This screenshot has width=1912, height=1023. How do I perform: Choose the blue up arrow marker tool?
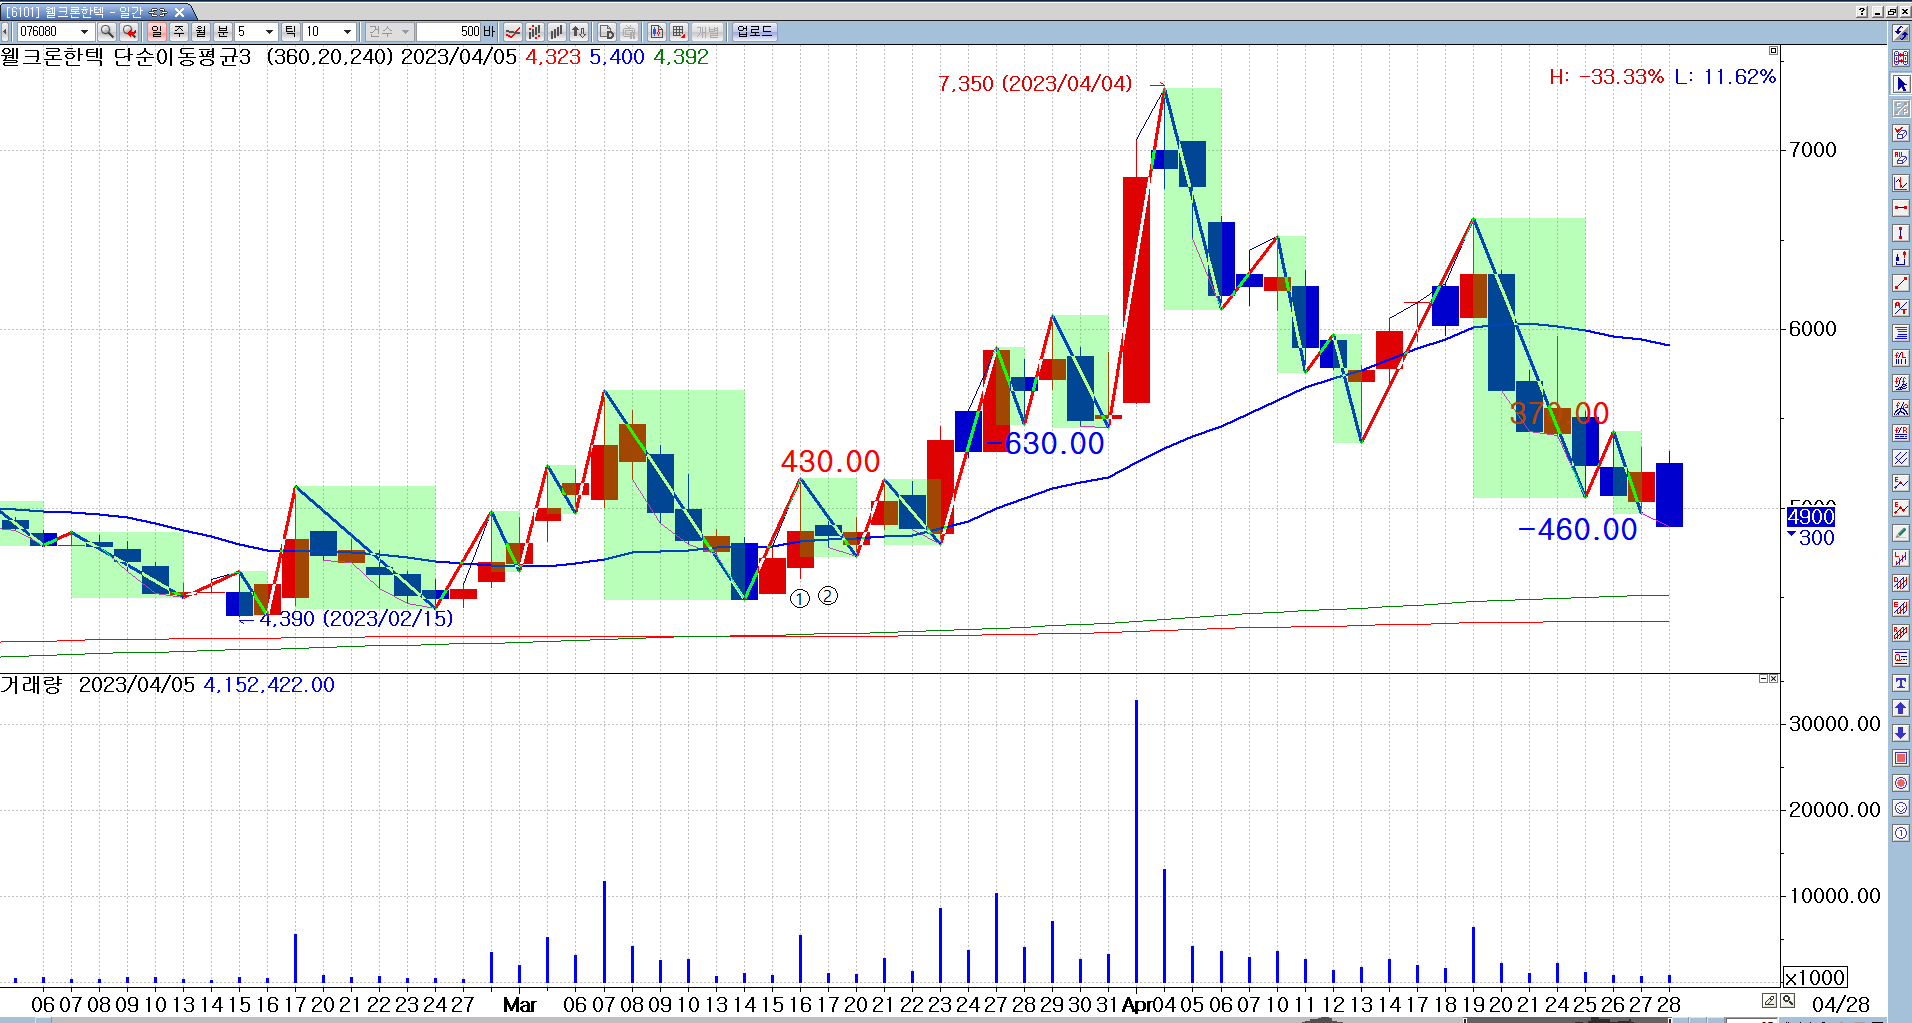[x=1901, y=708]
